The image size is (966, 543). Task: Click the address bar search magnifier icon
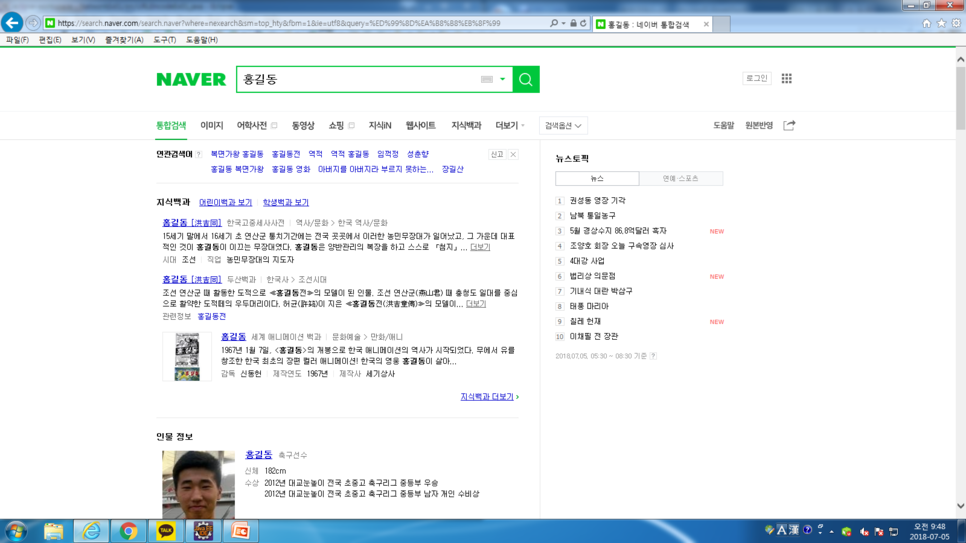click(553, 23)
